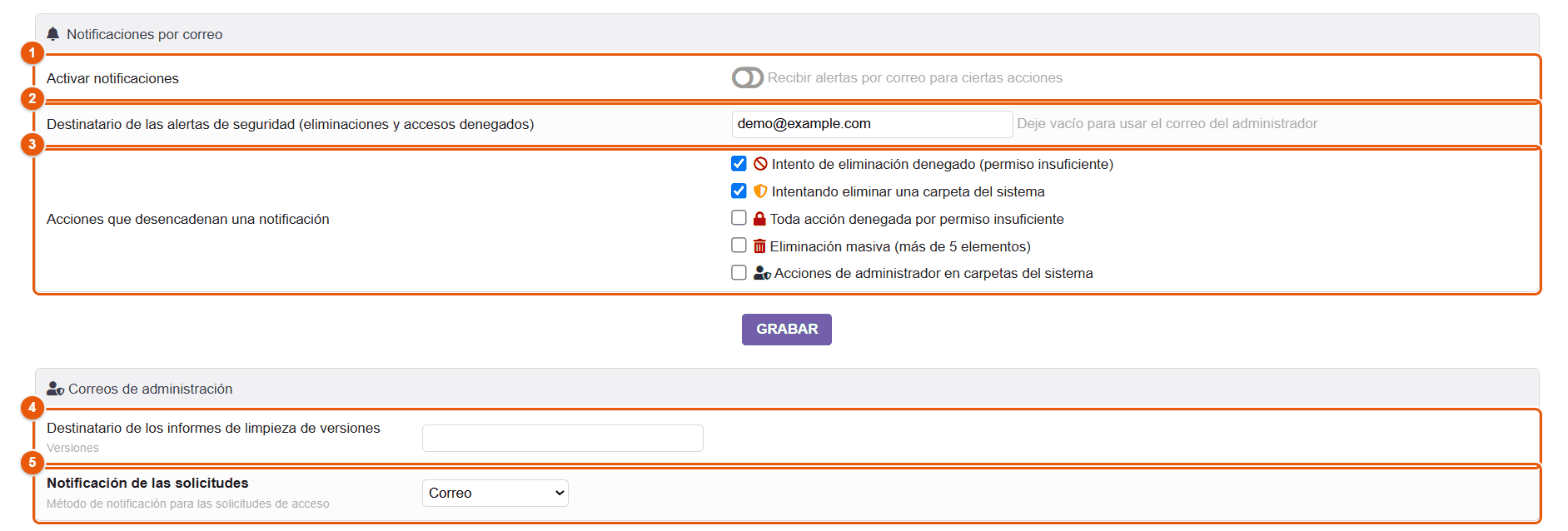Viewport: 1568px width, 531px height.
Task: Click the red prohibited icon beside Intento de eliminación
Action: [760, 164]
